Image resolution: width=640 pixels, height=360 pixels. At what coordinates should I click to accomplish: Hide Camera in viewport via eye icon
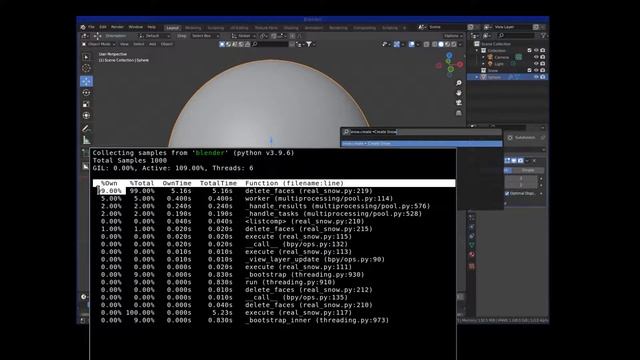pyautogui.click(x=536, y=58)
